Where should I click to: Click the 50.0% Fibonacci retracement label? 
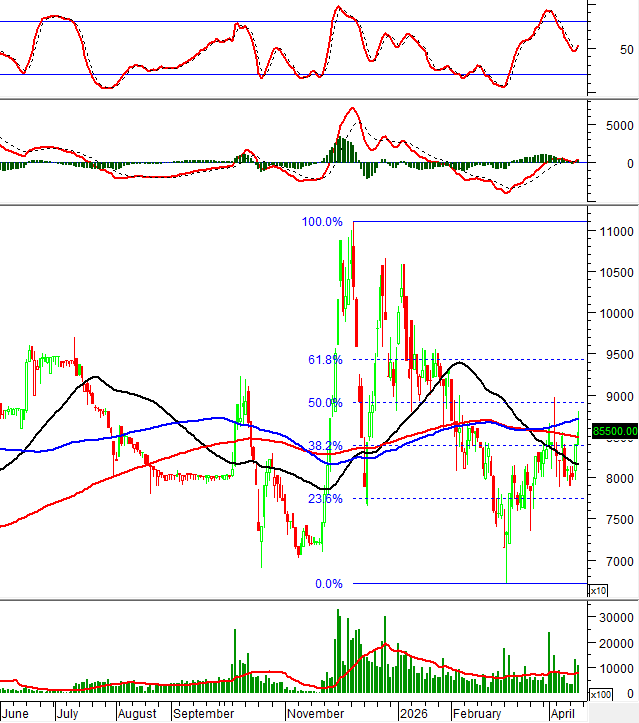click(x=326, y=403)
